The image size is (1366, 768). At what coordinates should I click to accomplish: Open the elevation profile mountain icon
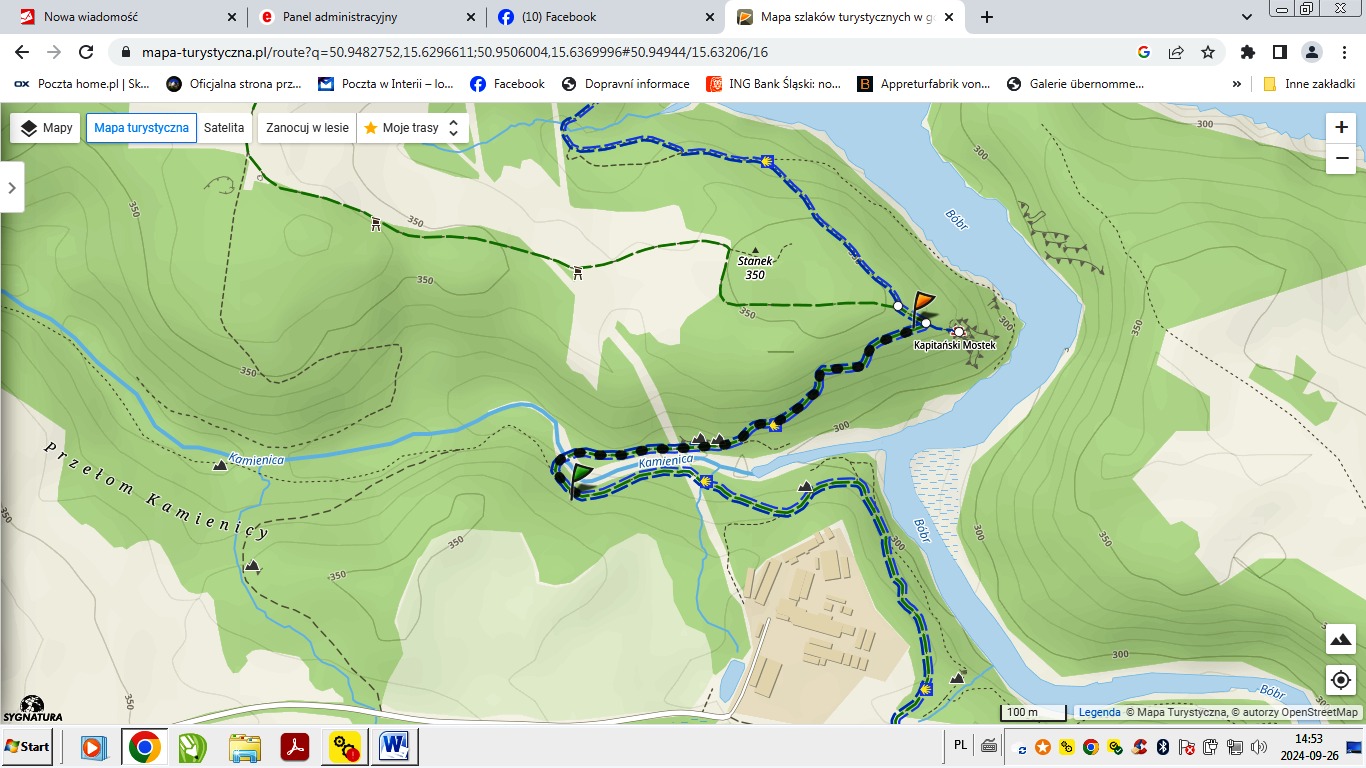1341,638
